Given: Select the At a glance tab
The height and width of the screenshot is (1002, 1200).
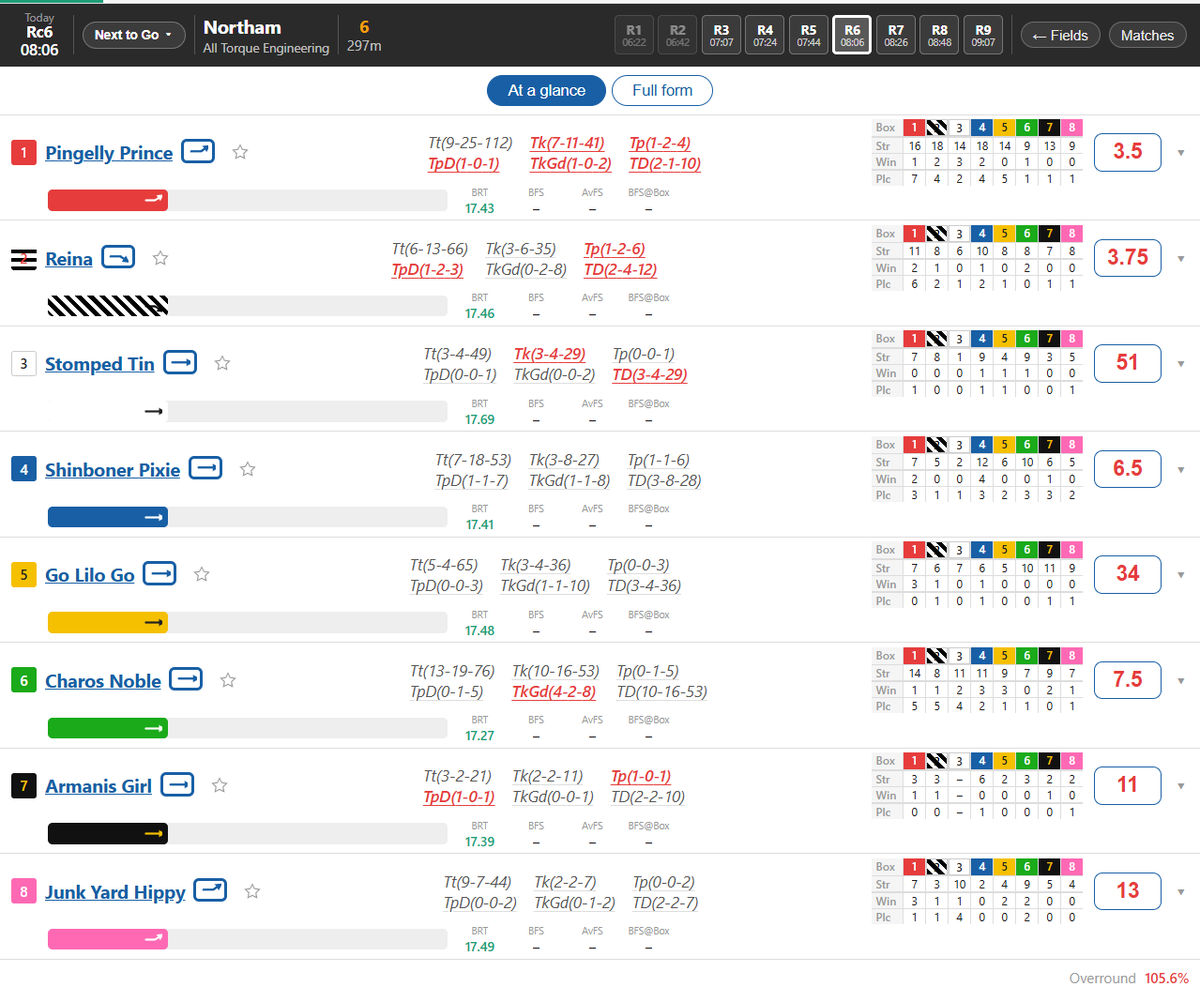Looking at the screenshot, I should point(547,90).
